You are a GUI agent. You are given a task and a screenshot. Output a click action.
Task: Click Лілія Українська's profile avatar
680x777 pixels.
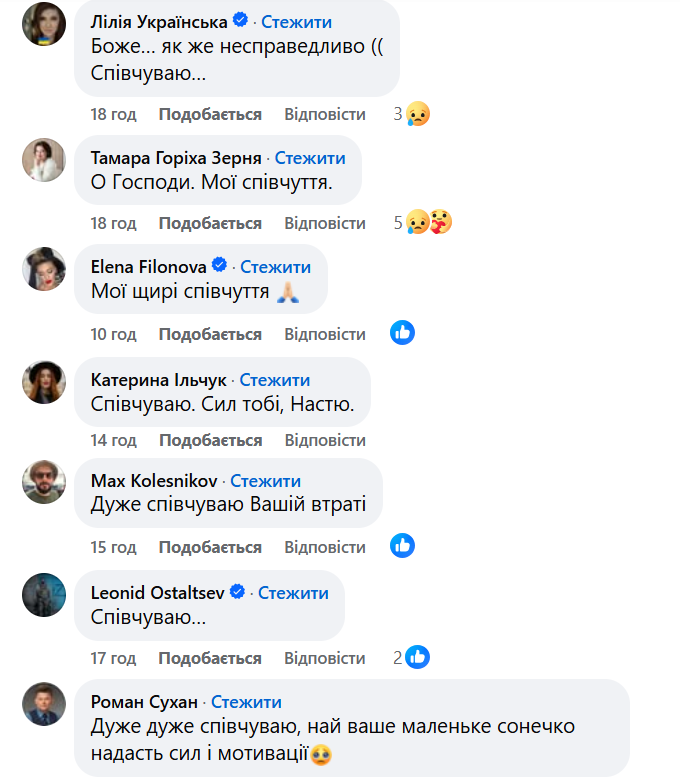44,22
